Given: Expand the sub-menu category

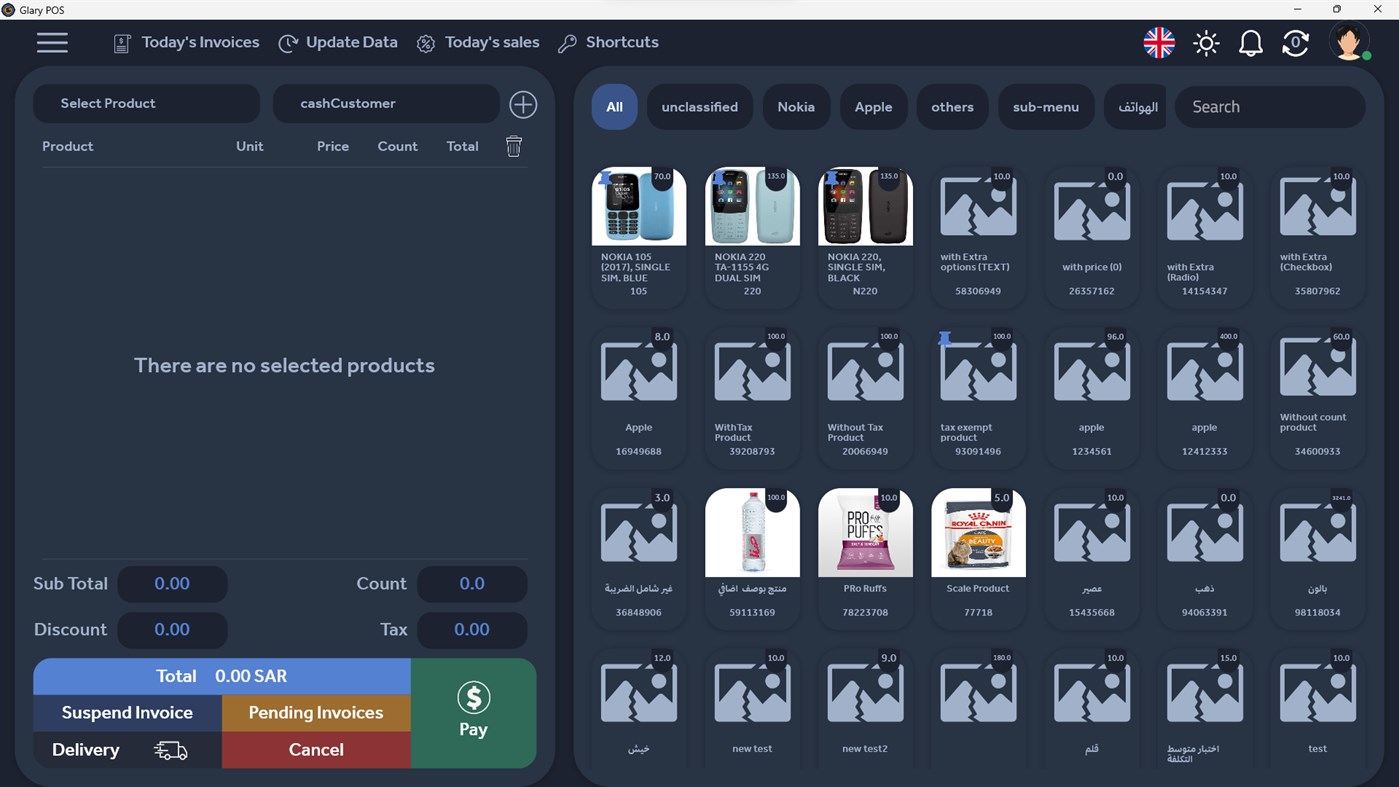Looking at the screenshot, I should coord(1046,106).
